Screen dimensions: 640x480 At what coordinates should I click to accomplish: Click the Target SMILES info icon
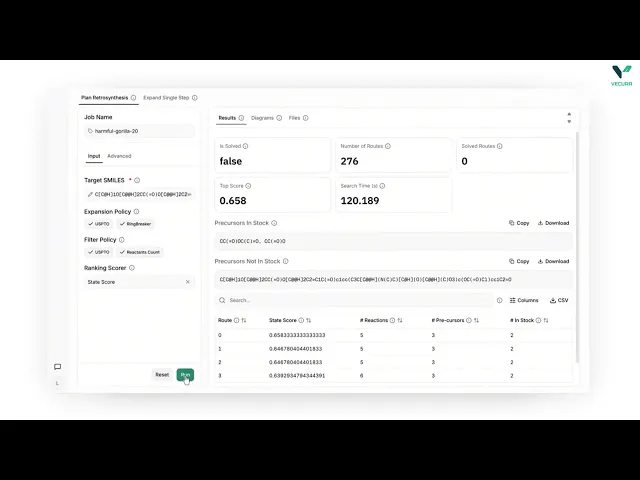137,180
